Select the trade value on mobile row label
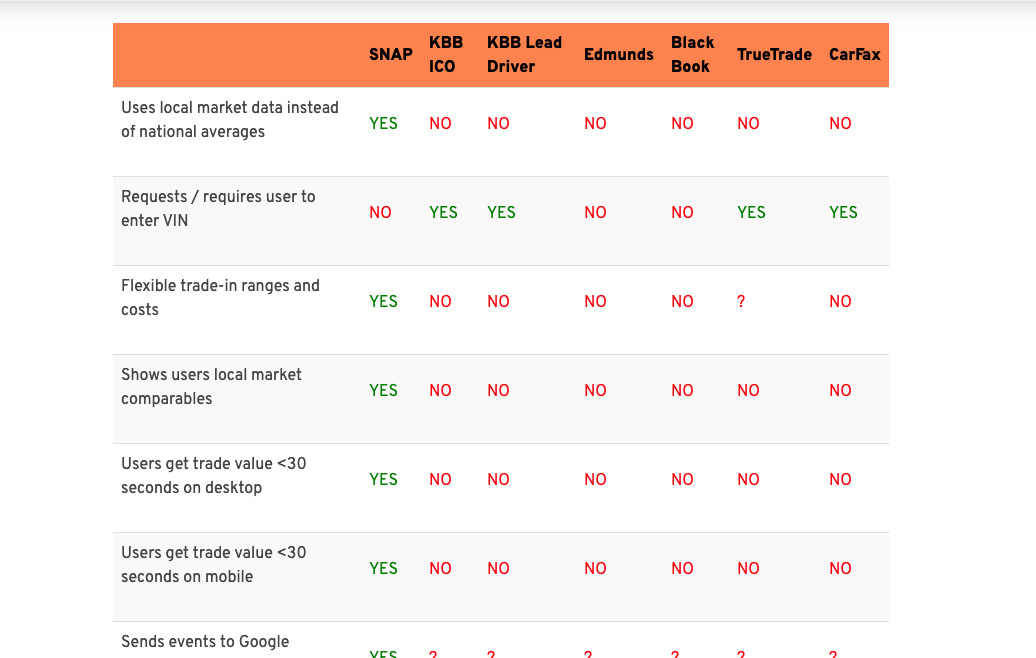The height and width of the screenshot is (658, 1036). click(x=213, y=564)
